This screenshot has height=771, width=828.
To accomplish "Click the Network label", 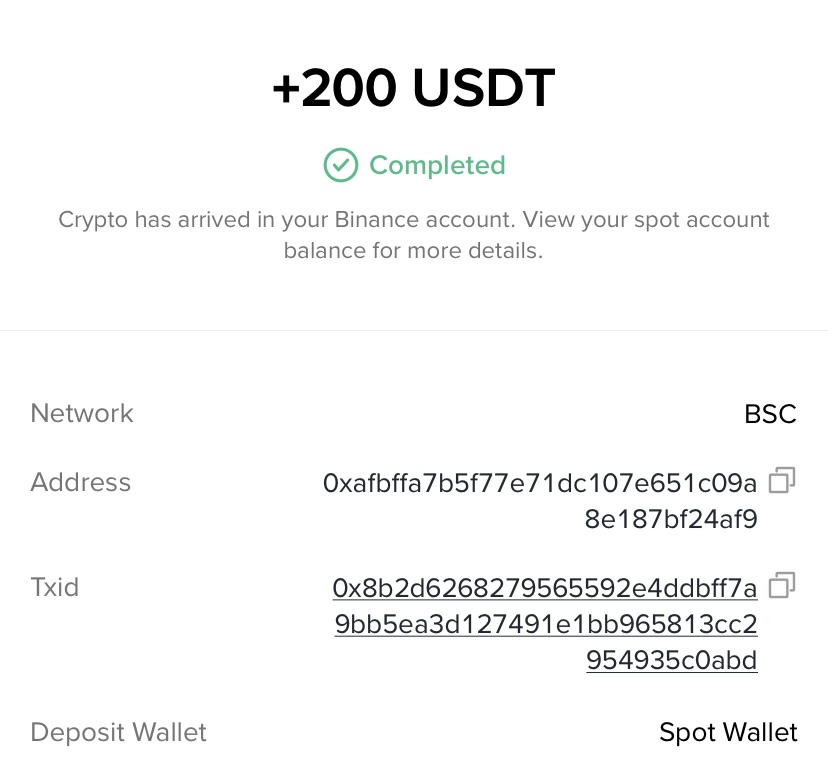I will tap(82, 414).
